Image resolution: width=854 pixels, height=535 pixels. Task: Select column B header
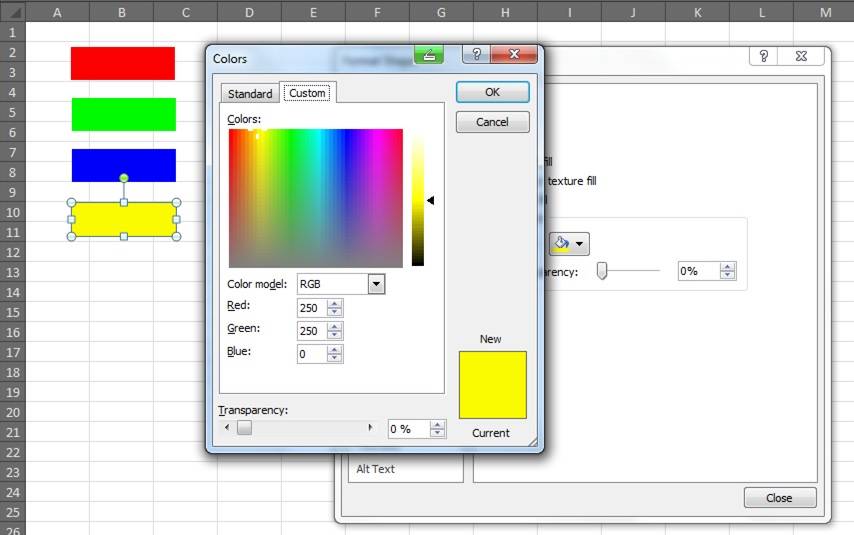pos(121,12)
